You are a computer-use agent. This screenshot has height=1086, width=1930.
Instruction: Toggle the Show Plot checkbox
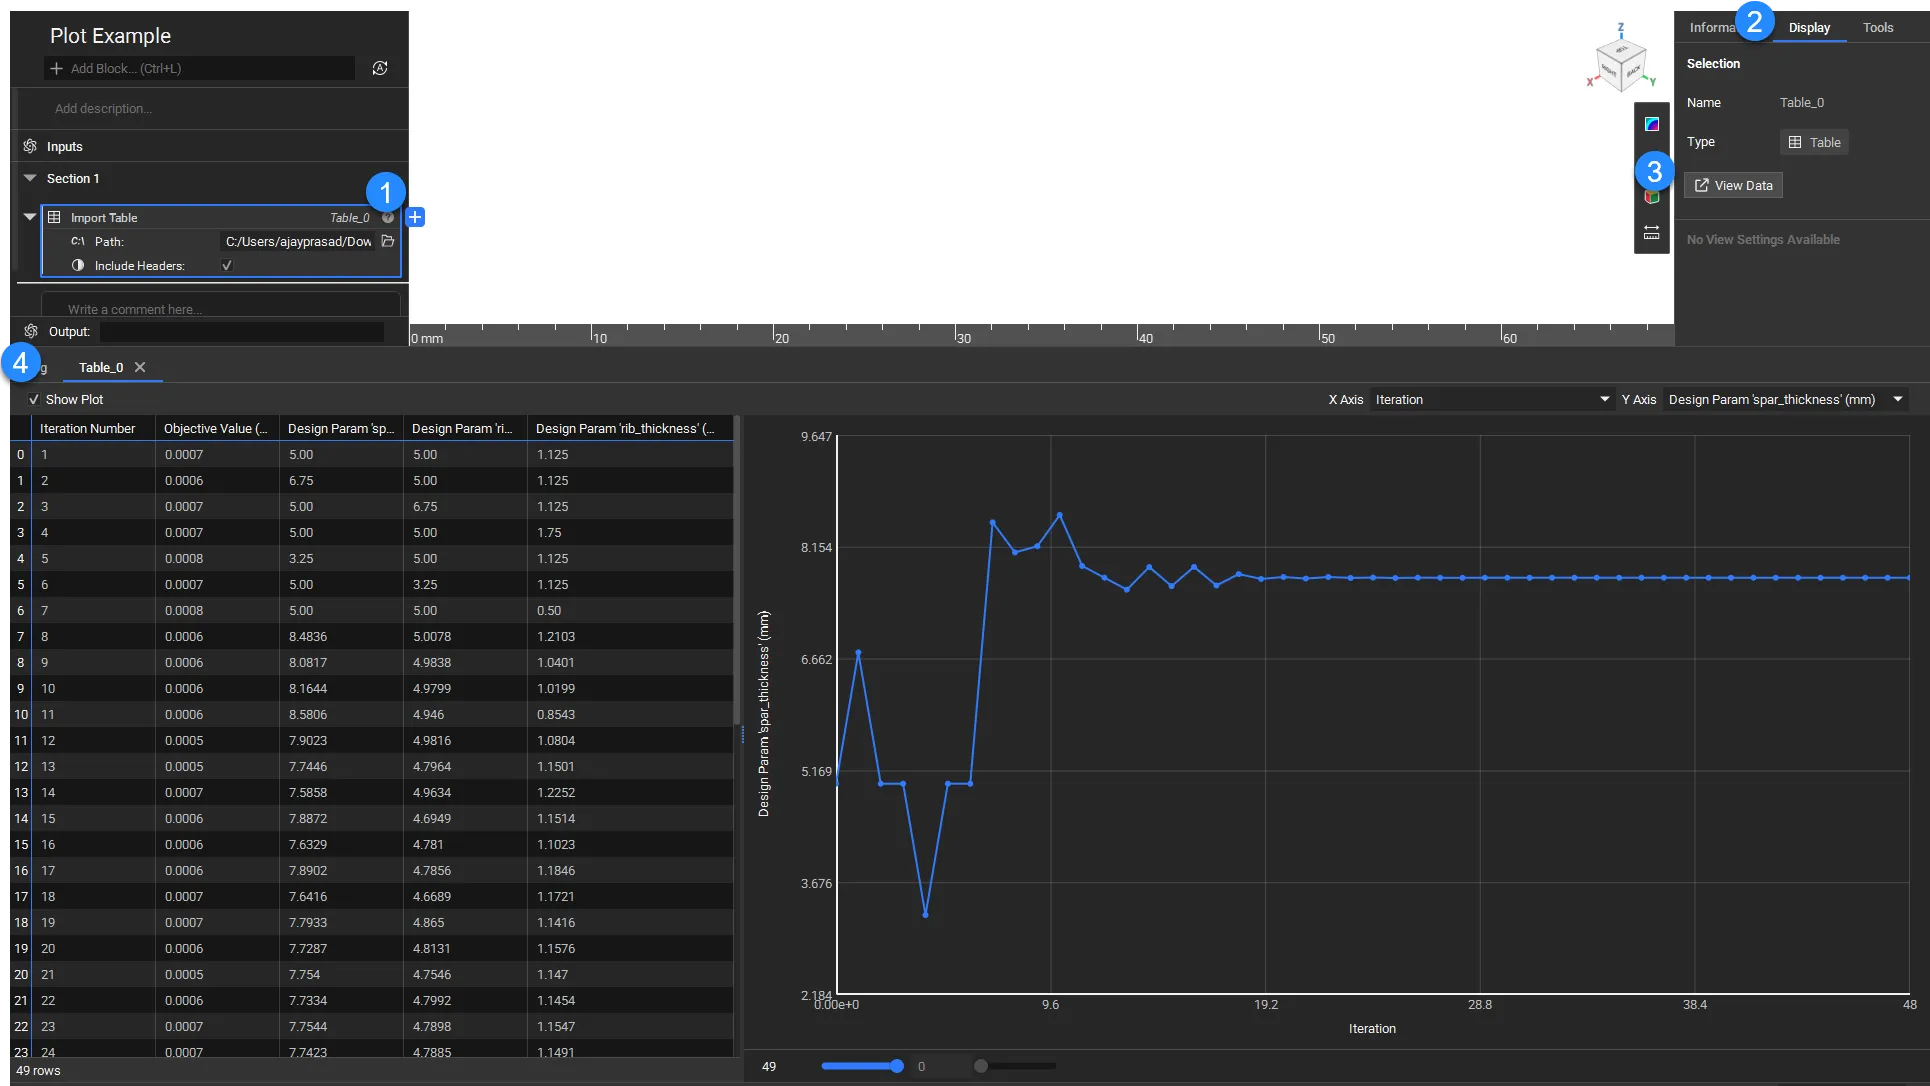(x=34, y=399)
